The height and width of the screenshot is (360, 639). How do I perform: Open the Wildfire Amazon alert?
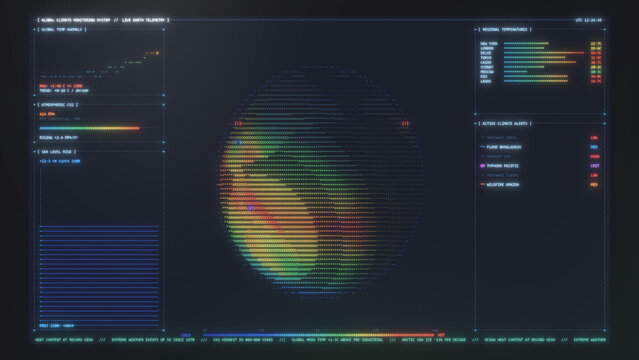(539, 185)
